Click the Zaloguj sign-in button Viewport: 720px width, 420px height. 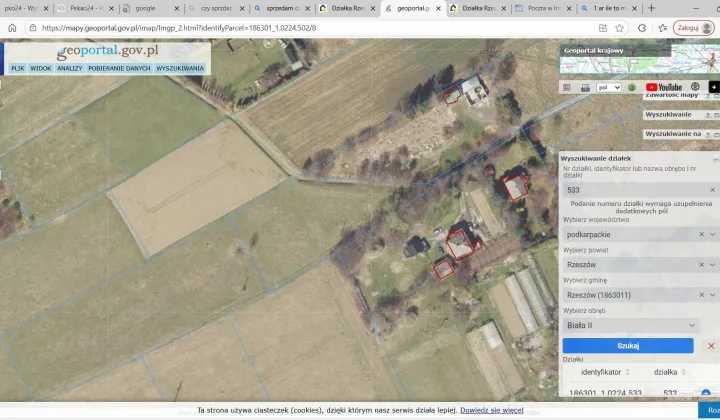(694, 28)
